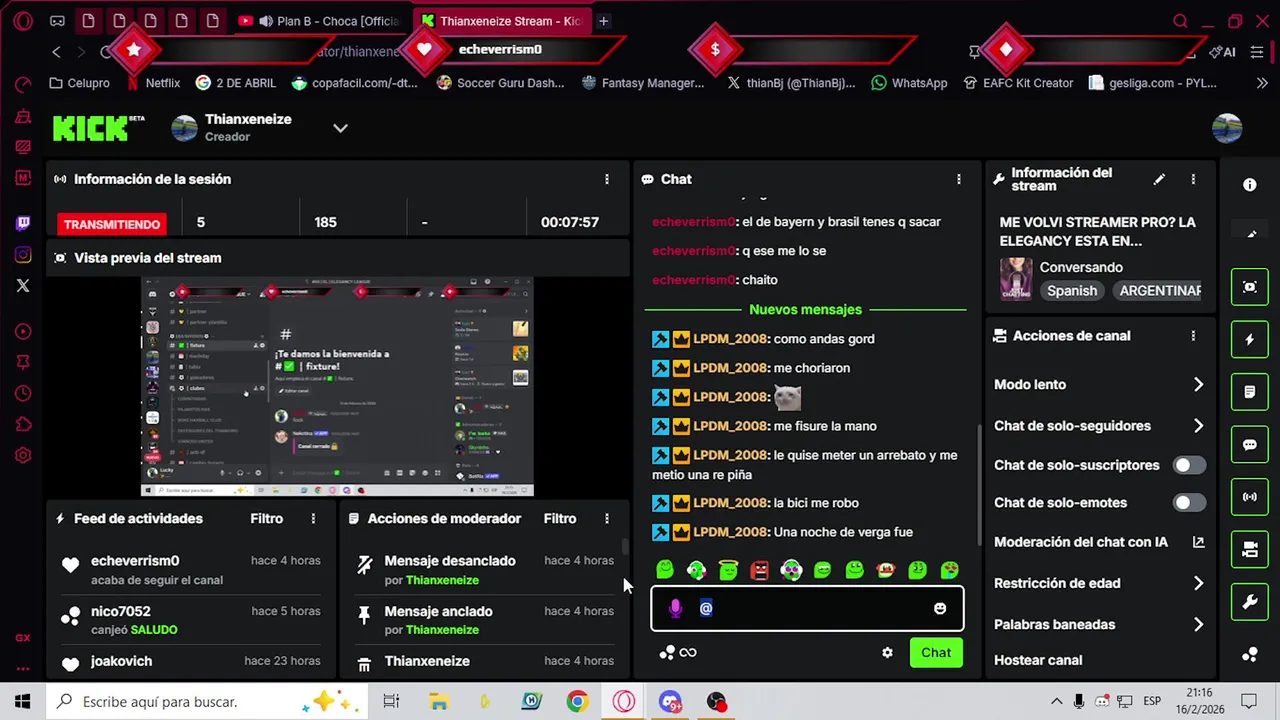The image size is (1280, 720).
Task: Click the camera icon in right sidebar
Action: click(x=1249, y=549)
